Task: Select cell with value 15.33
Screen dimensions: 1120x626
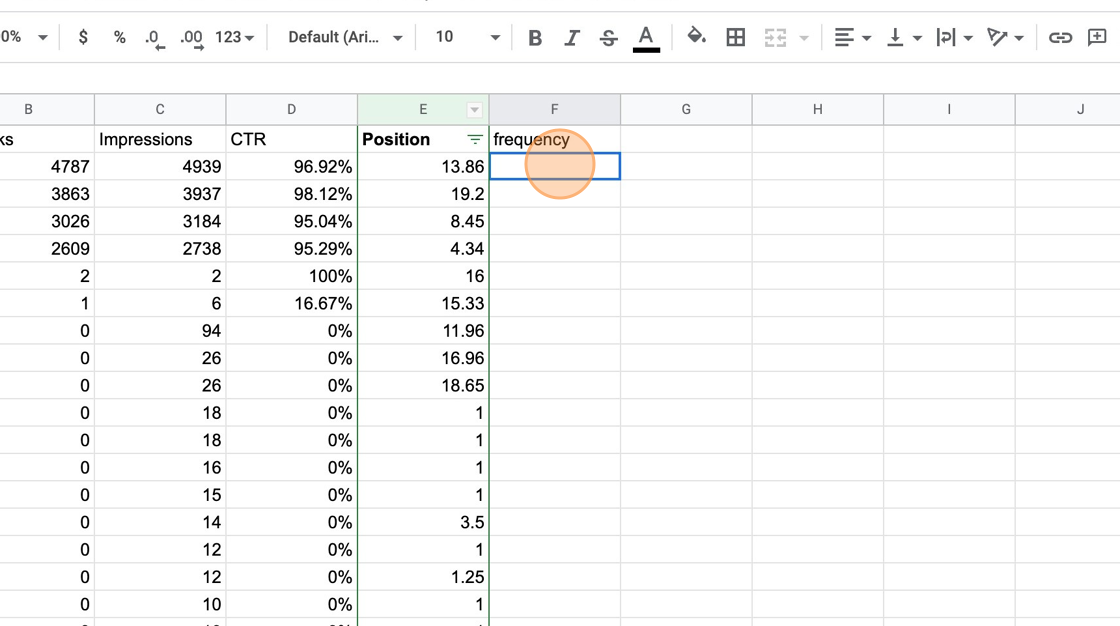Action: coord(423,303)
